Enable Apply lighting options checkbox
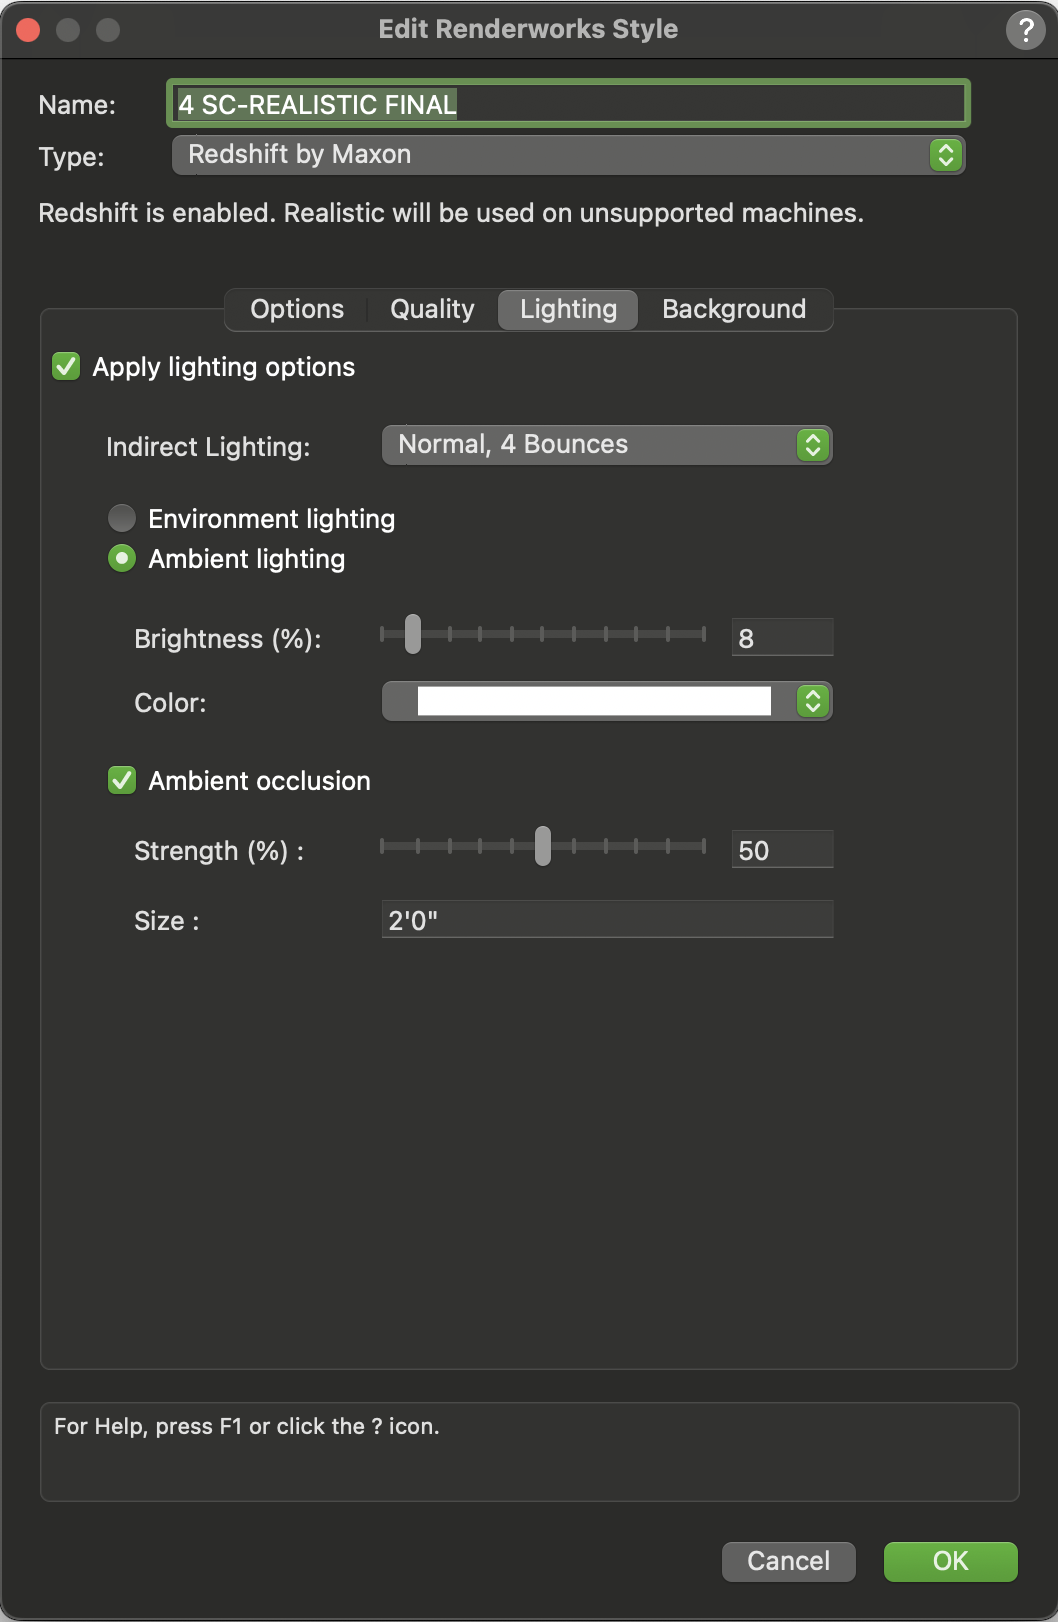This screenshot has height=1622, width=1058. pos(66,367)
